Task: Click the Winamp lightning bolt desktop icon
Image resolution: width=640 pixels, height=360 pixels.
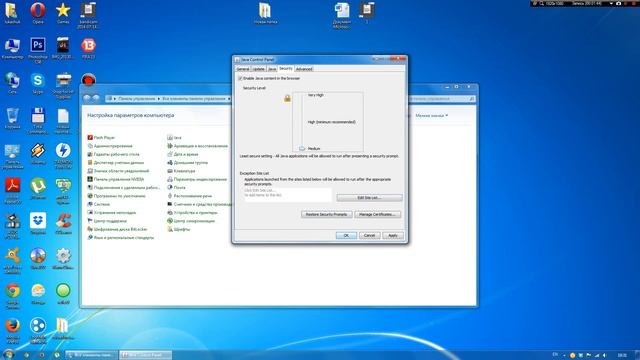Action: [x=38, y=151]
